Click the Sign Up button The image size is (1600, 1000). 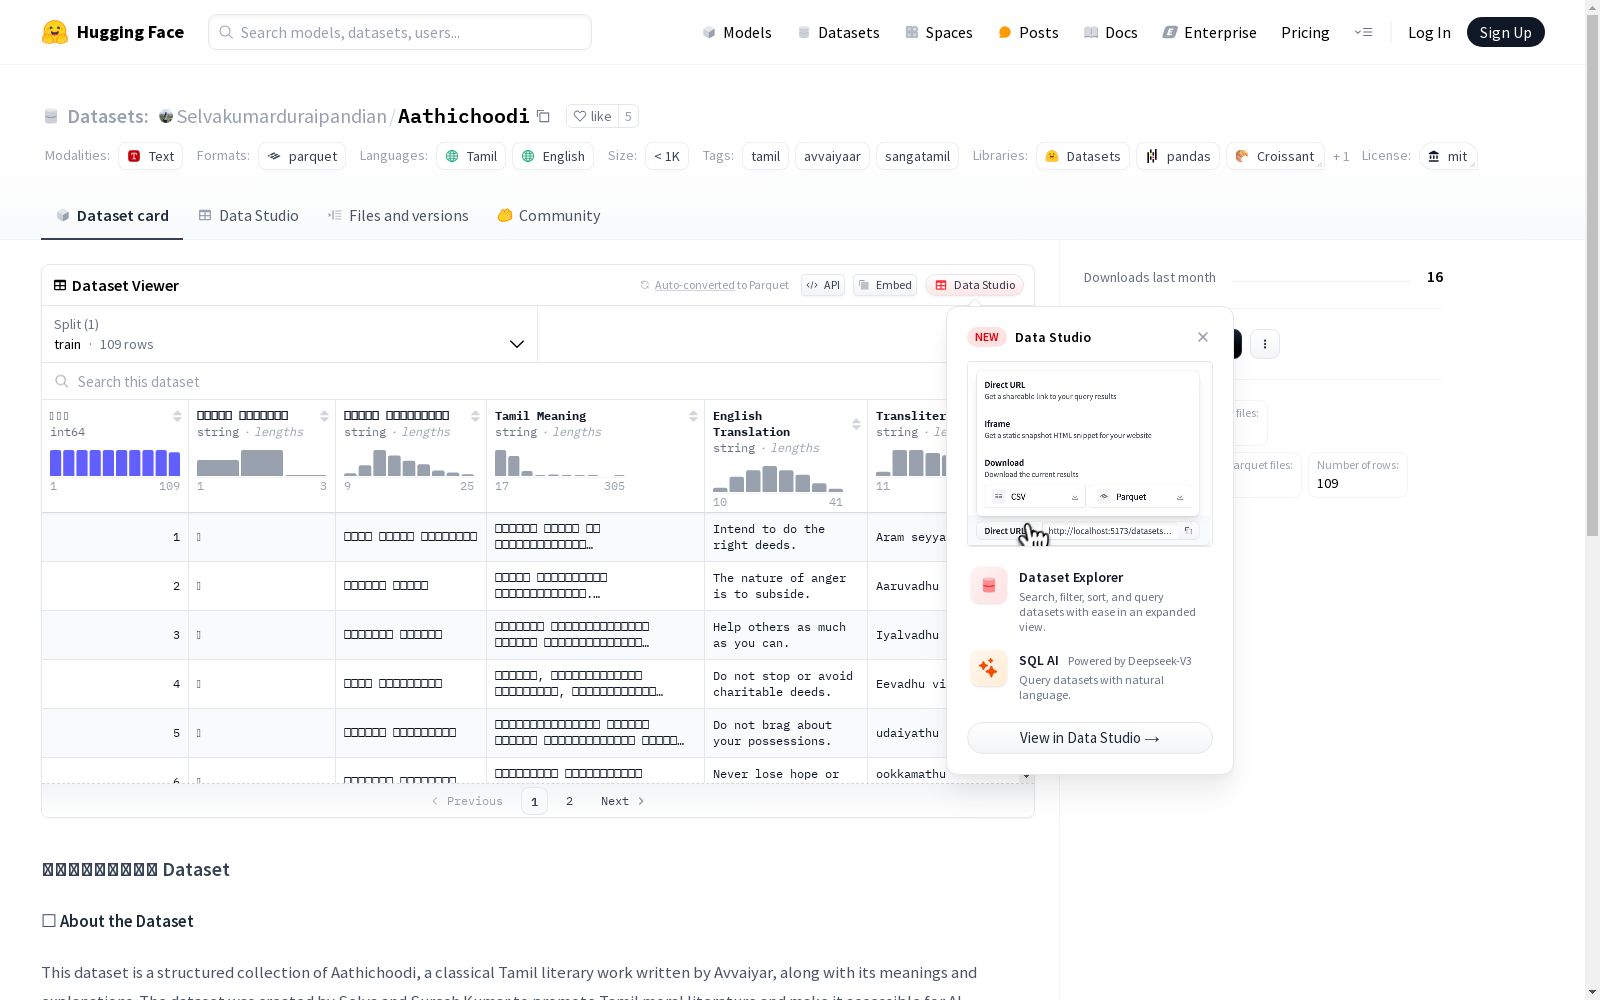[1506, 32]
